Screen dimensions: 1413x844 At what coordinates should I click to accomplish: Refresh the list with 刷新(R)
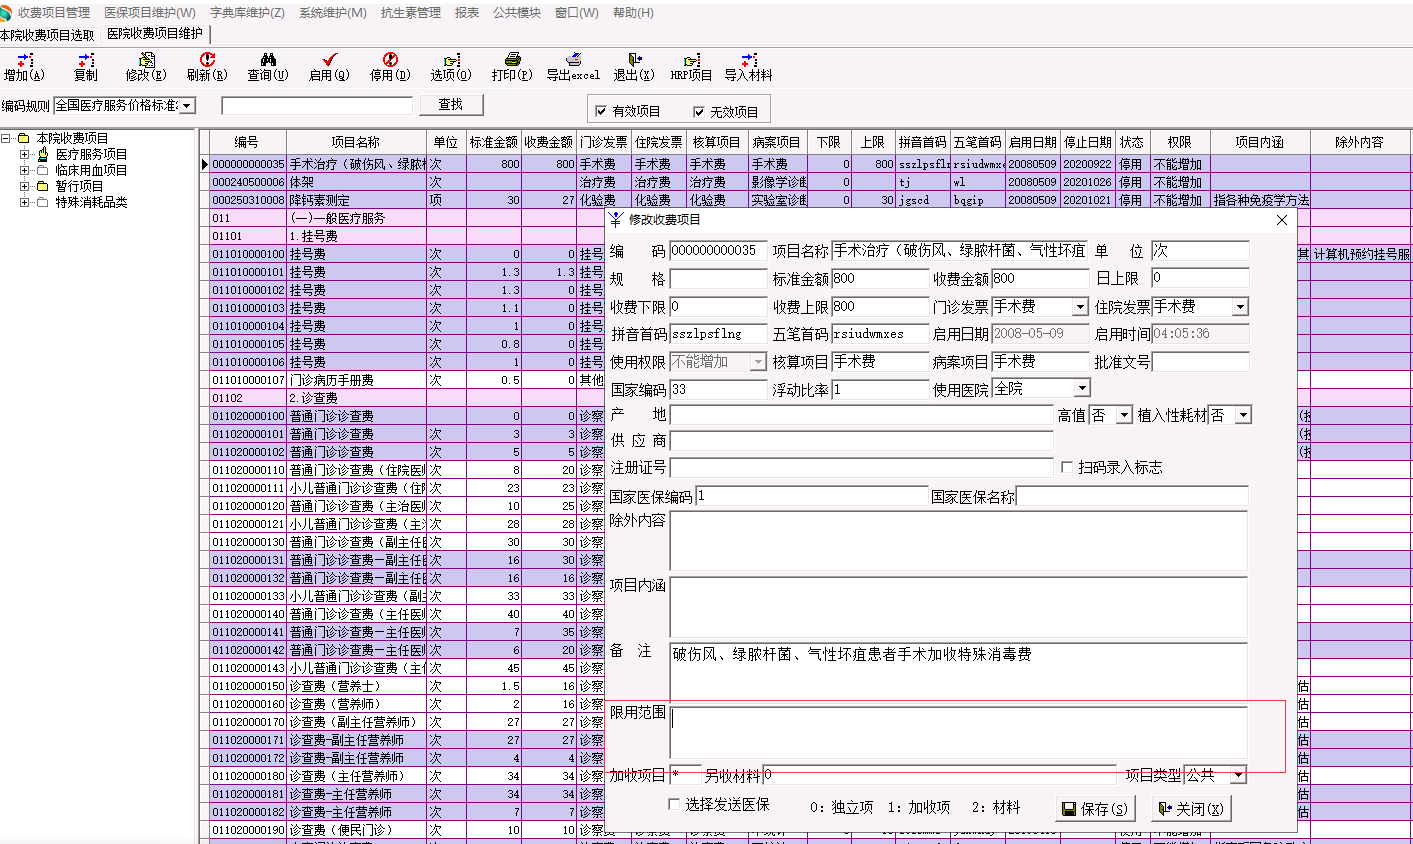207,67
